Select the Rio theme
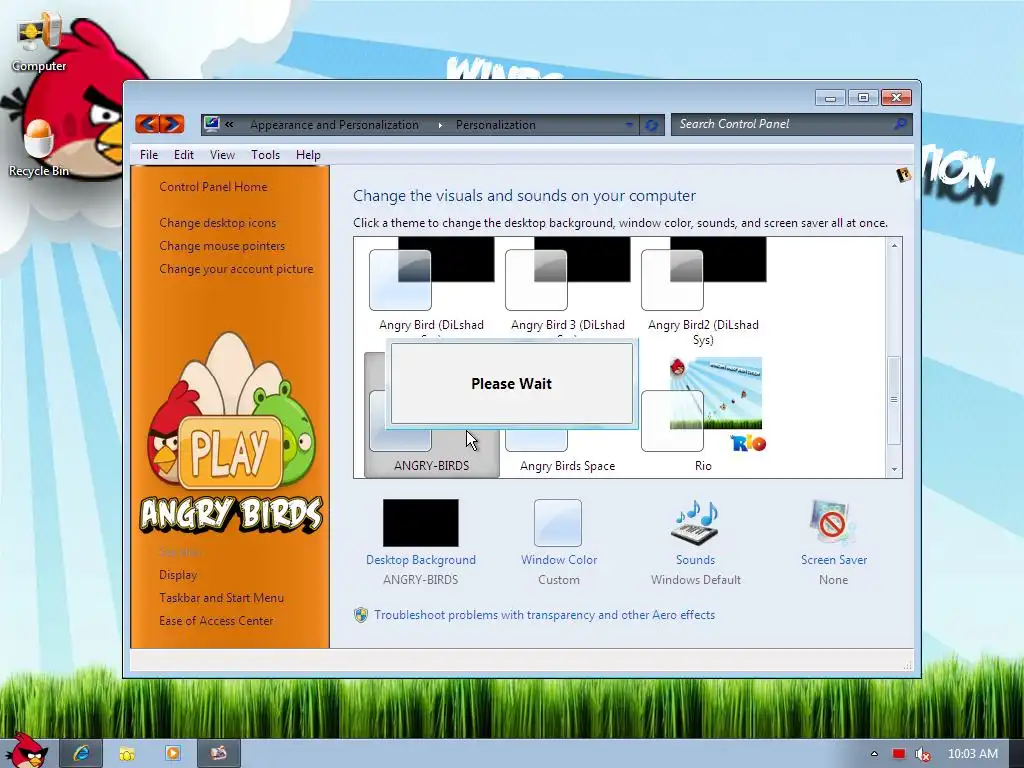The width and height of the screenshot is (1024, 768). [x=703, y=415]
